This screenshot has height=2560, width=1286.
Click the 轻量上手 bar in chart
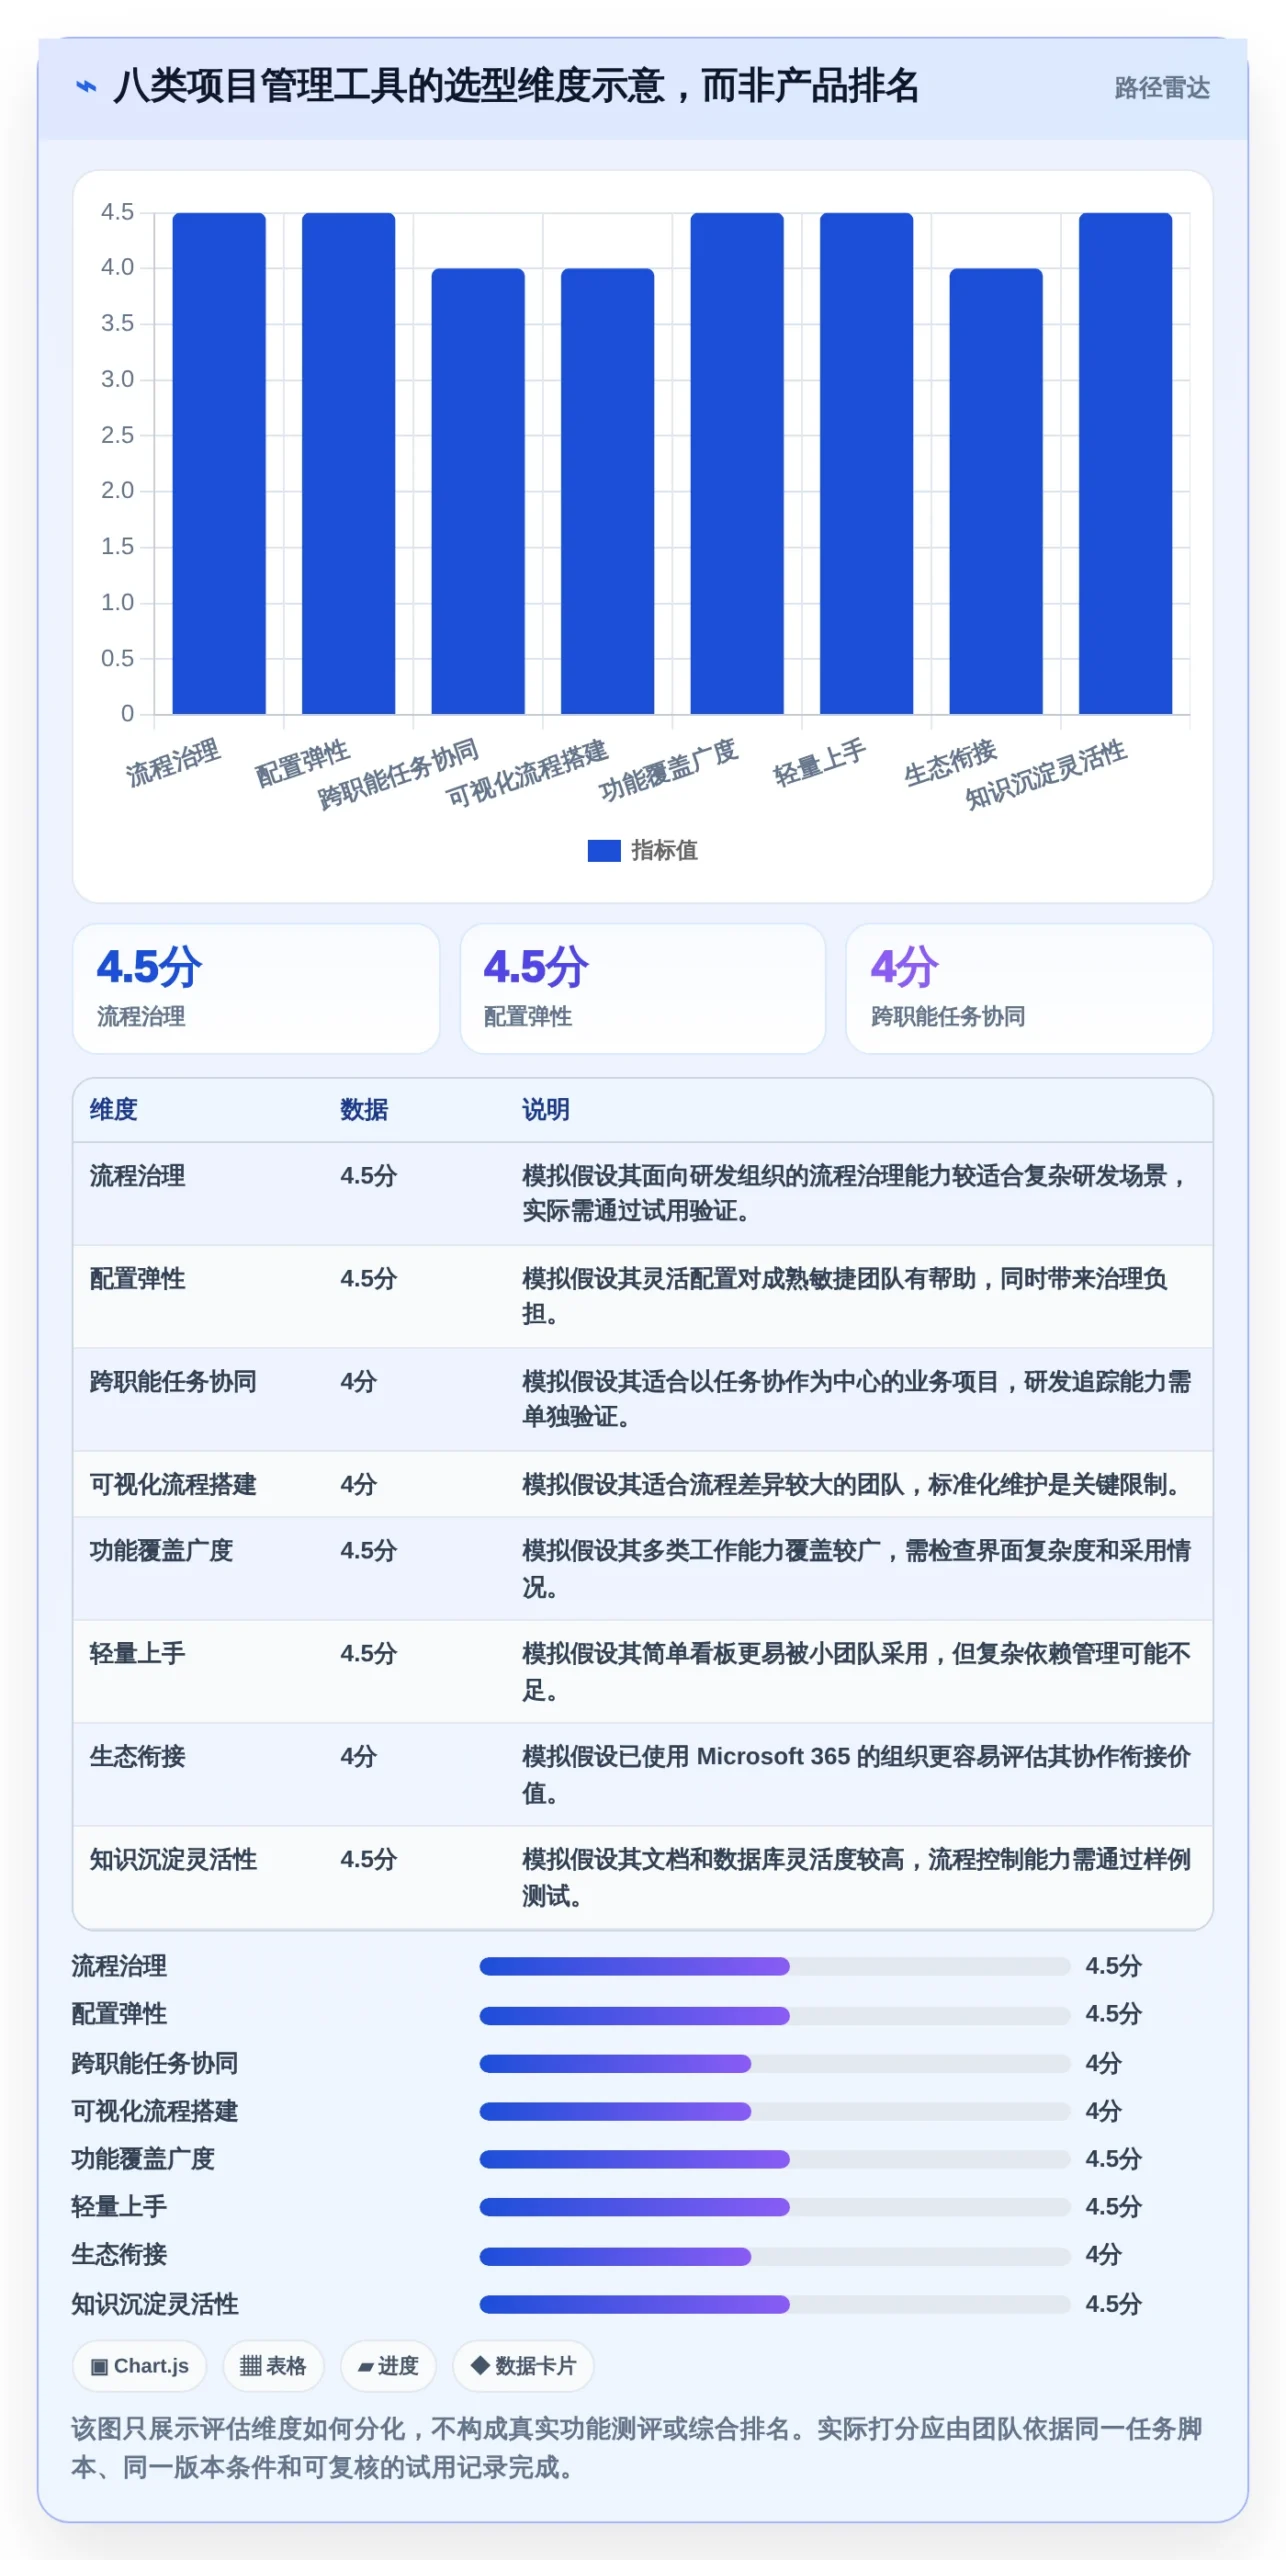tap(866, 463)
